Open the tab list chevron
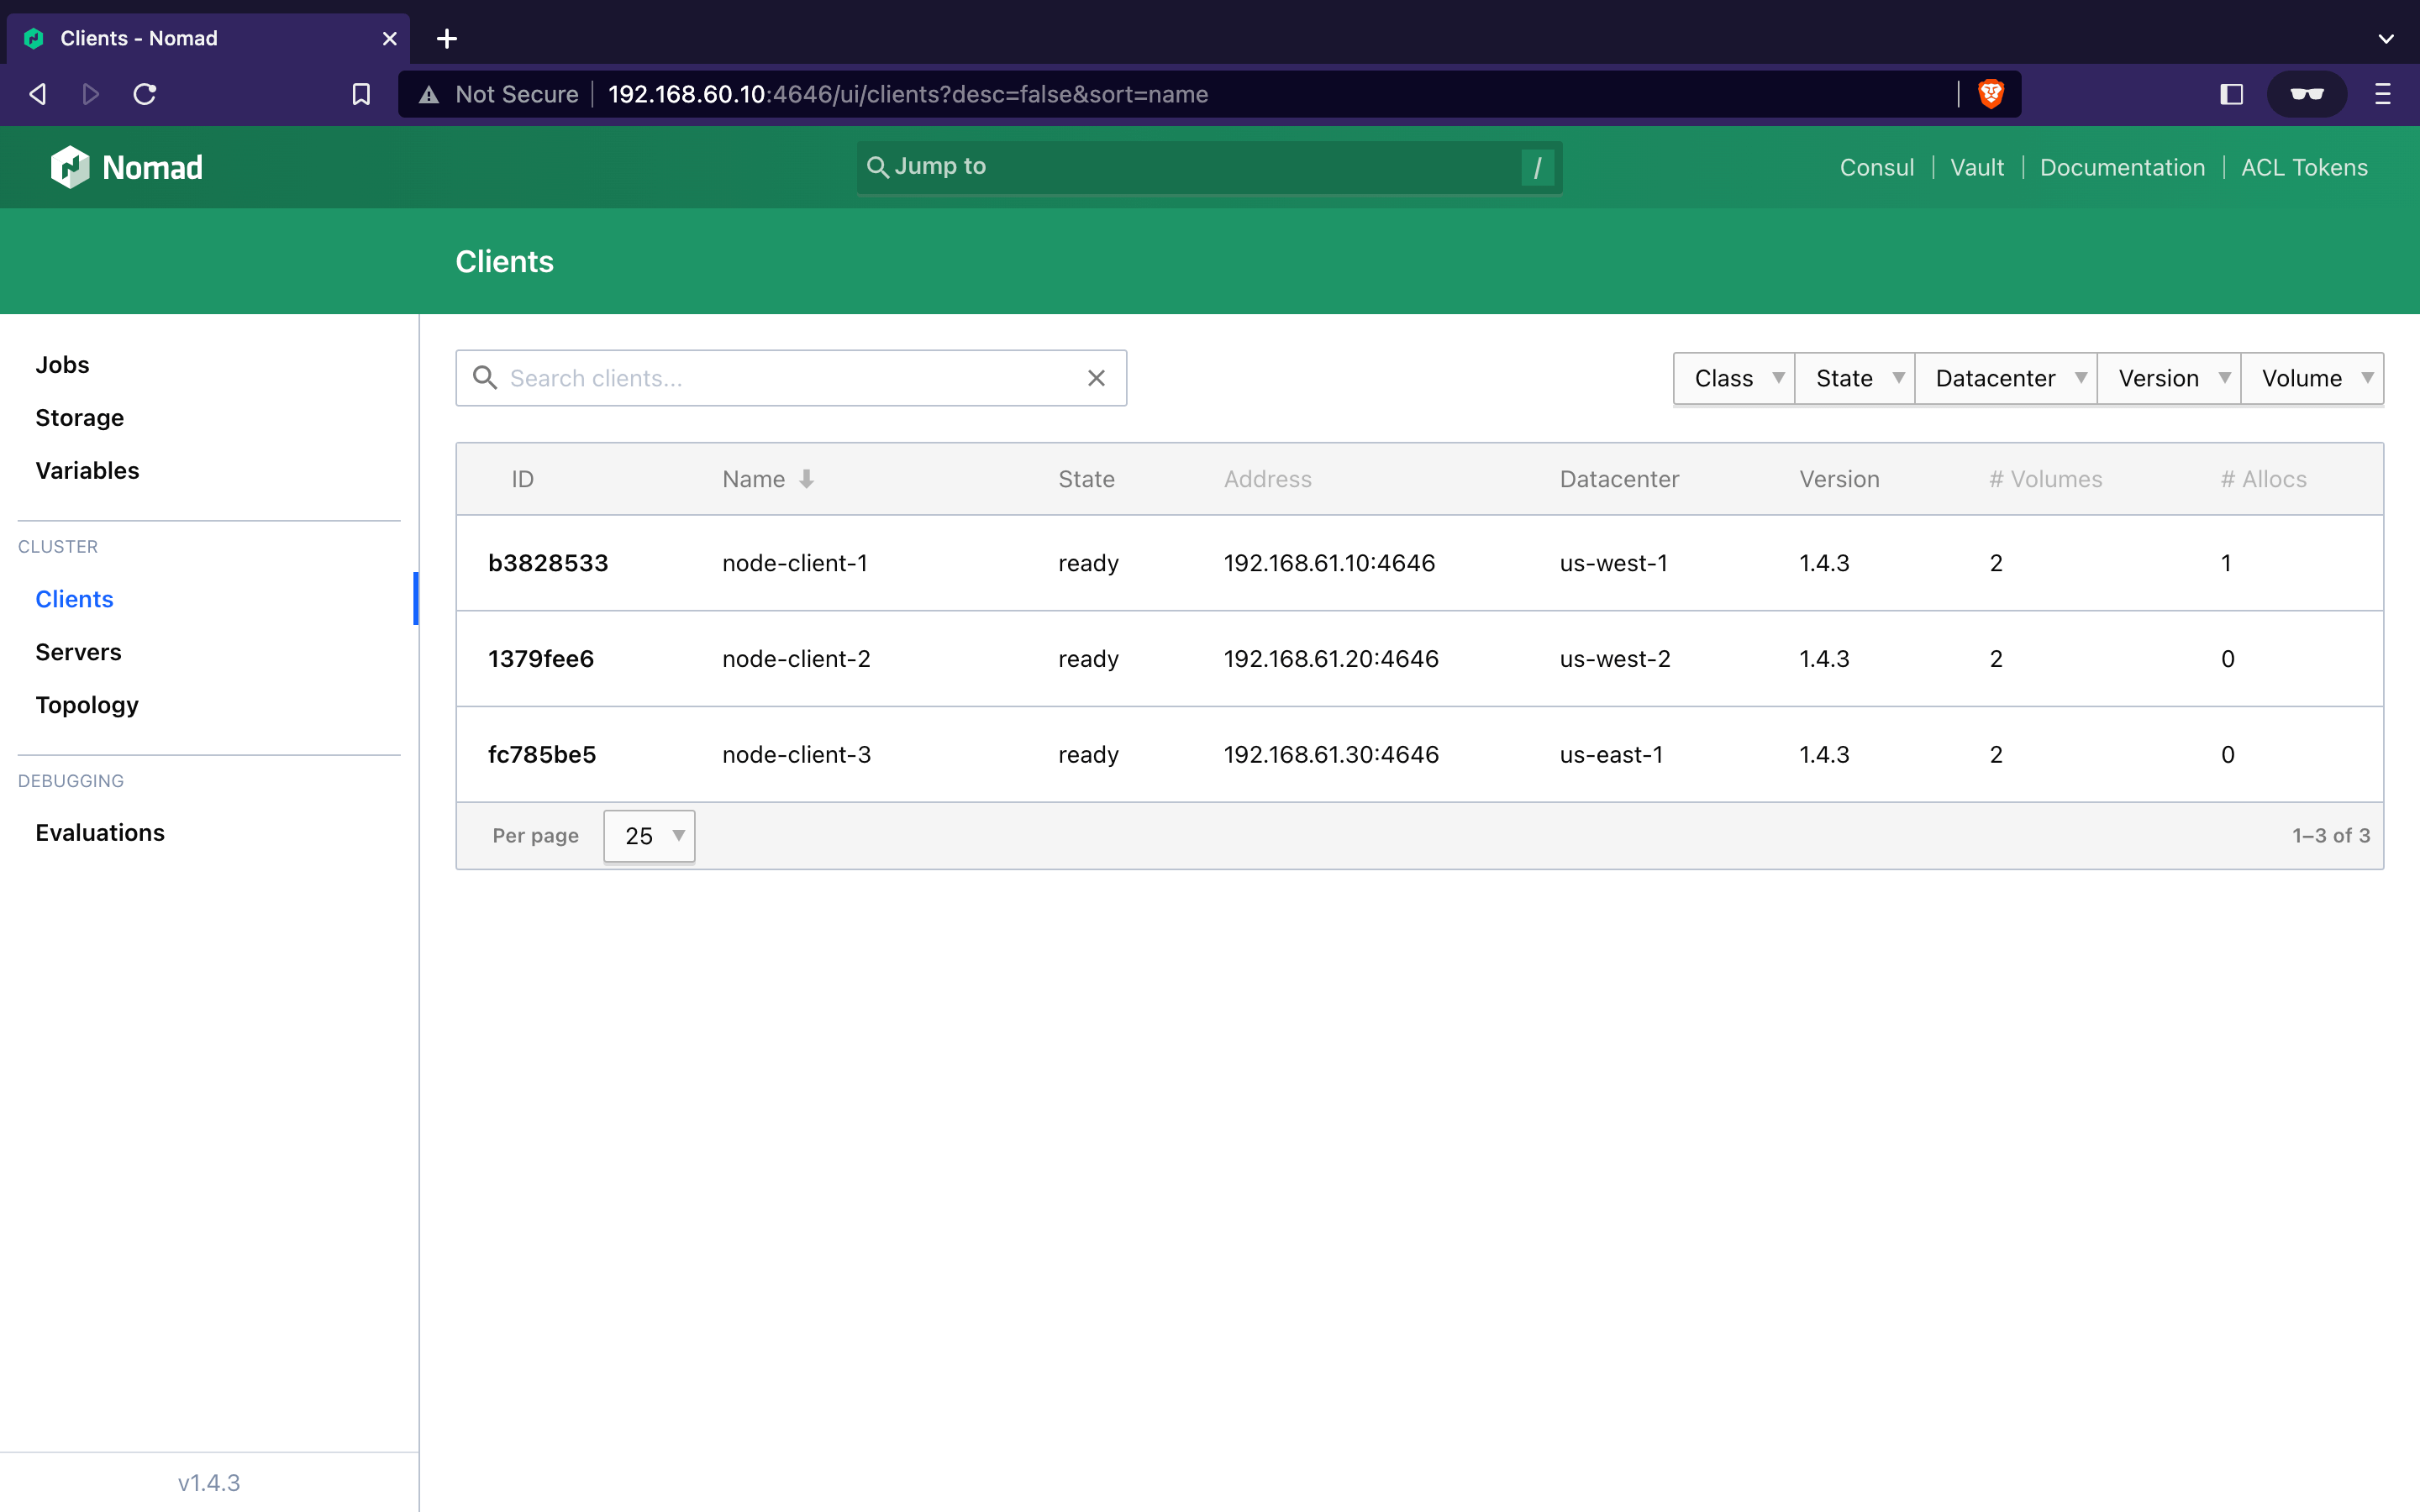2420x1512 pixels. click(2386, 38)
